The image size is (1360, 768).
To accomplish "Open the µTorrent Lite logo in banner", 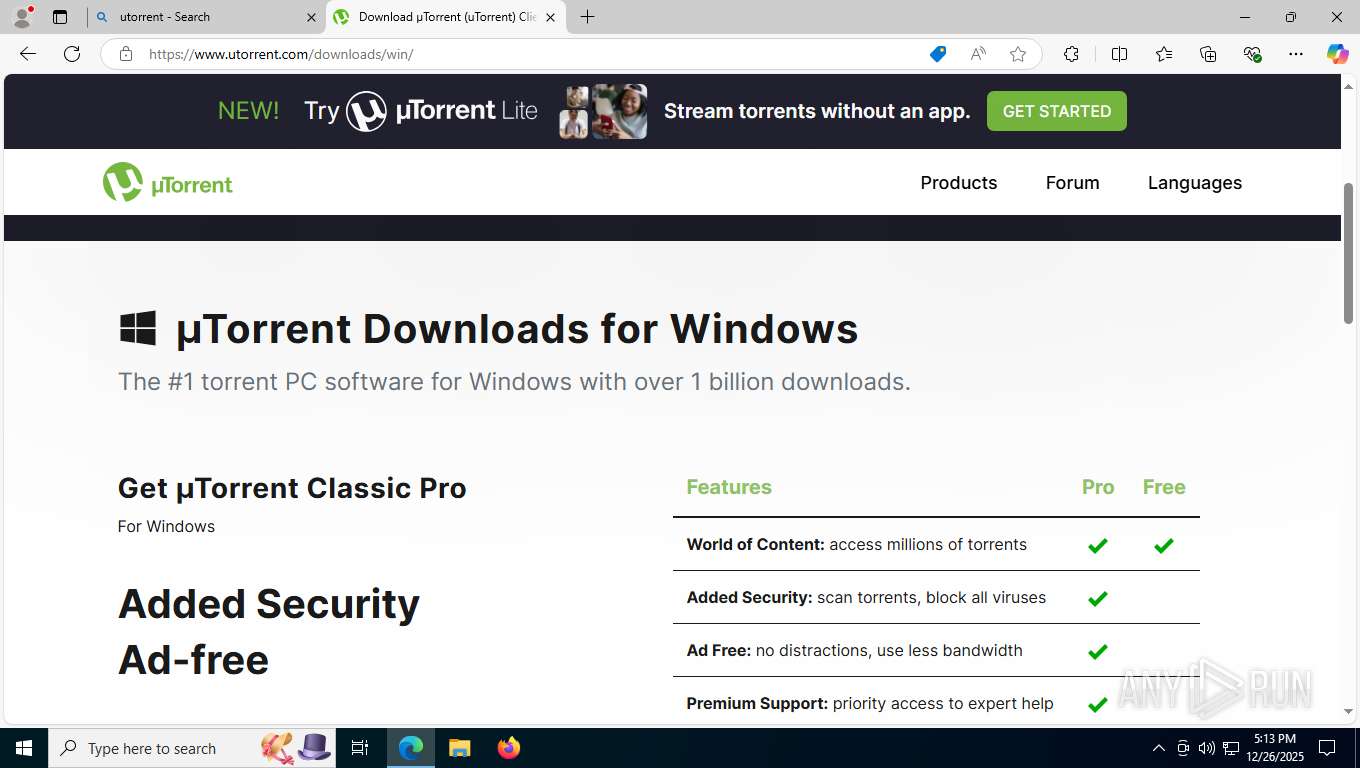I will click(442, 111).
